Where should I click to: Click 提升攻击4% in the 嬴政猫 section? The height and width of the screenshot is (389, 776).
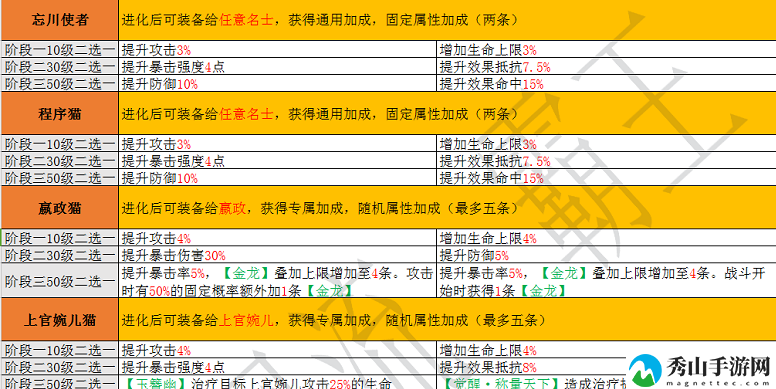[278, 238]
